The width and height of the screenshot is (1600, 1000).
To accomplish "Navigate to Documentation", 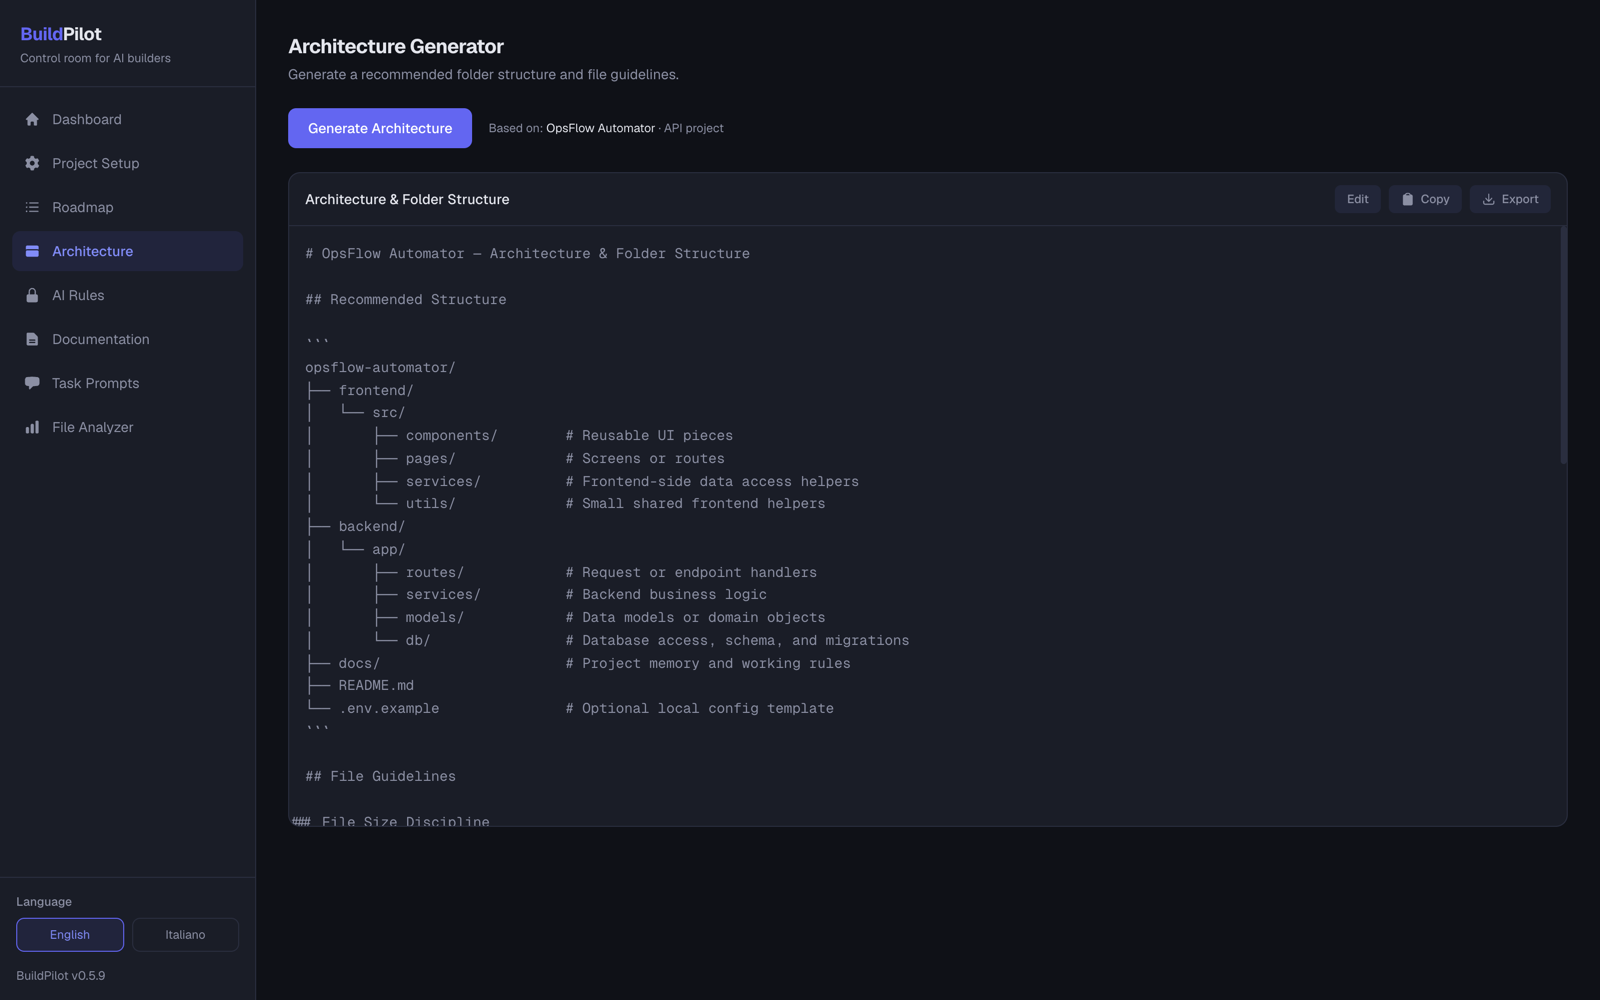I will (x=127, y=339).
